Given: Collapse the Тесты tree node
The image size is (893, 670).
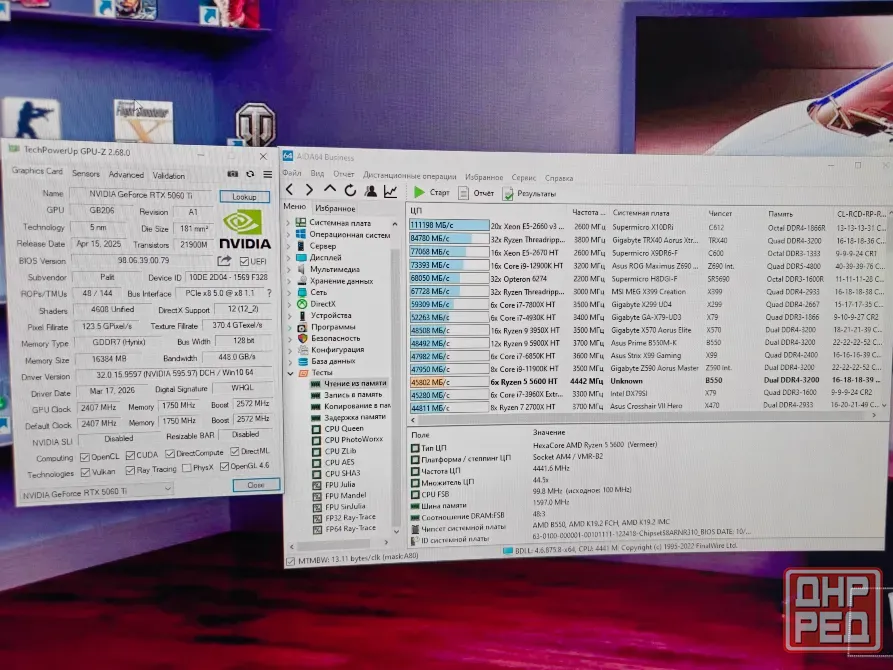Looking at the screenshot, I should click(290, 373).
